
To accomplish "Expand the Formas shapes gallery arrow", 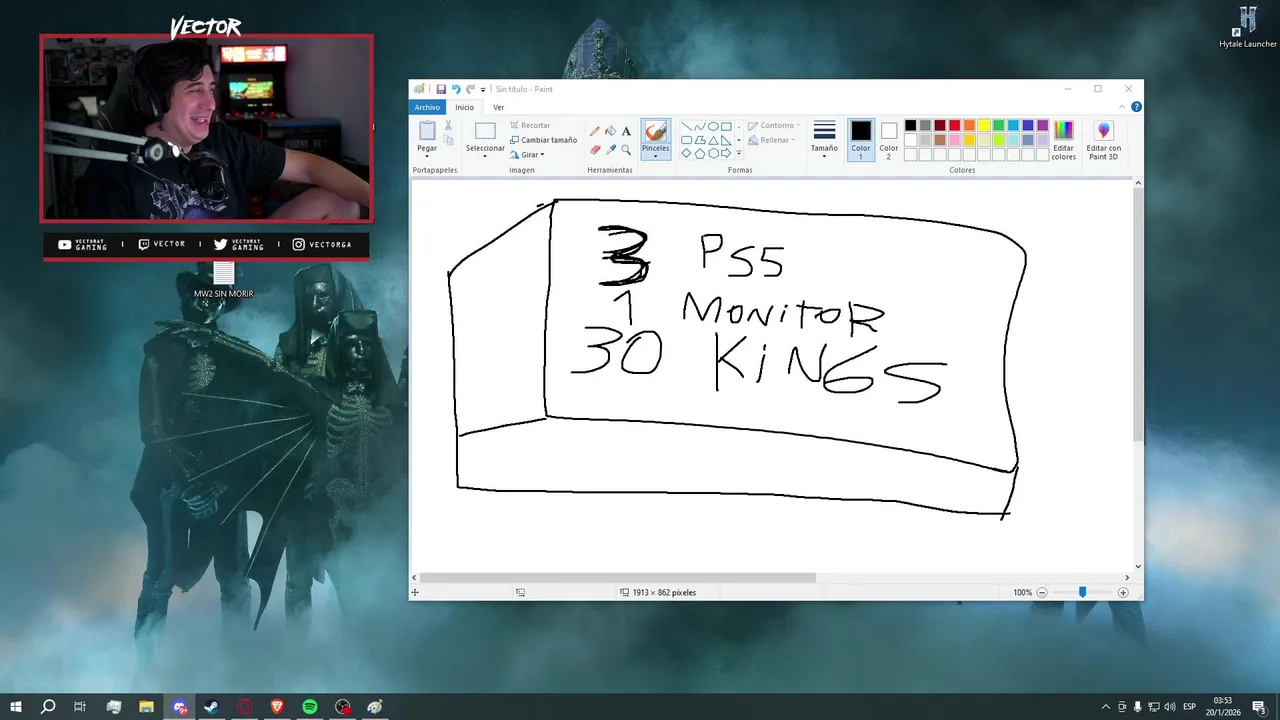I will point(739,154).
